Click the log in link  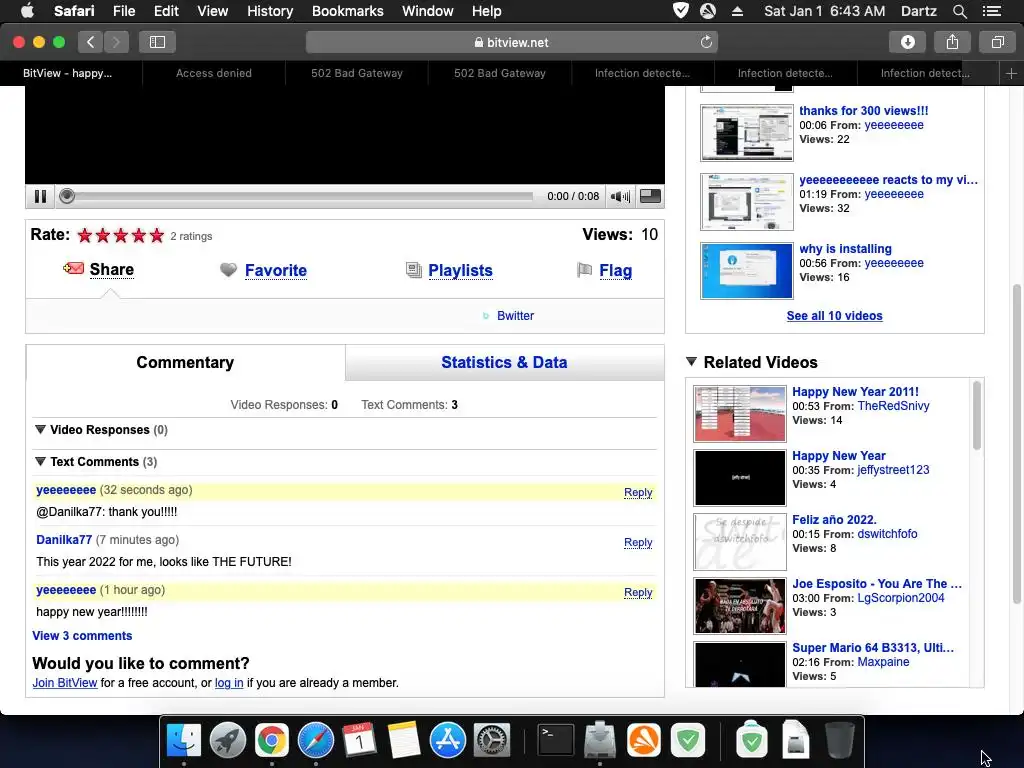229,682
